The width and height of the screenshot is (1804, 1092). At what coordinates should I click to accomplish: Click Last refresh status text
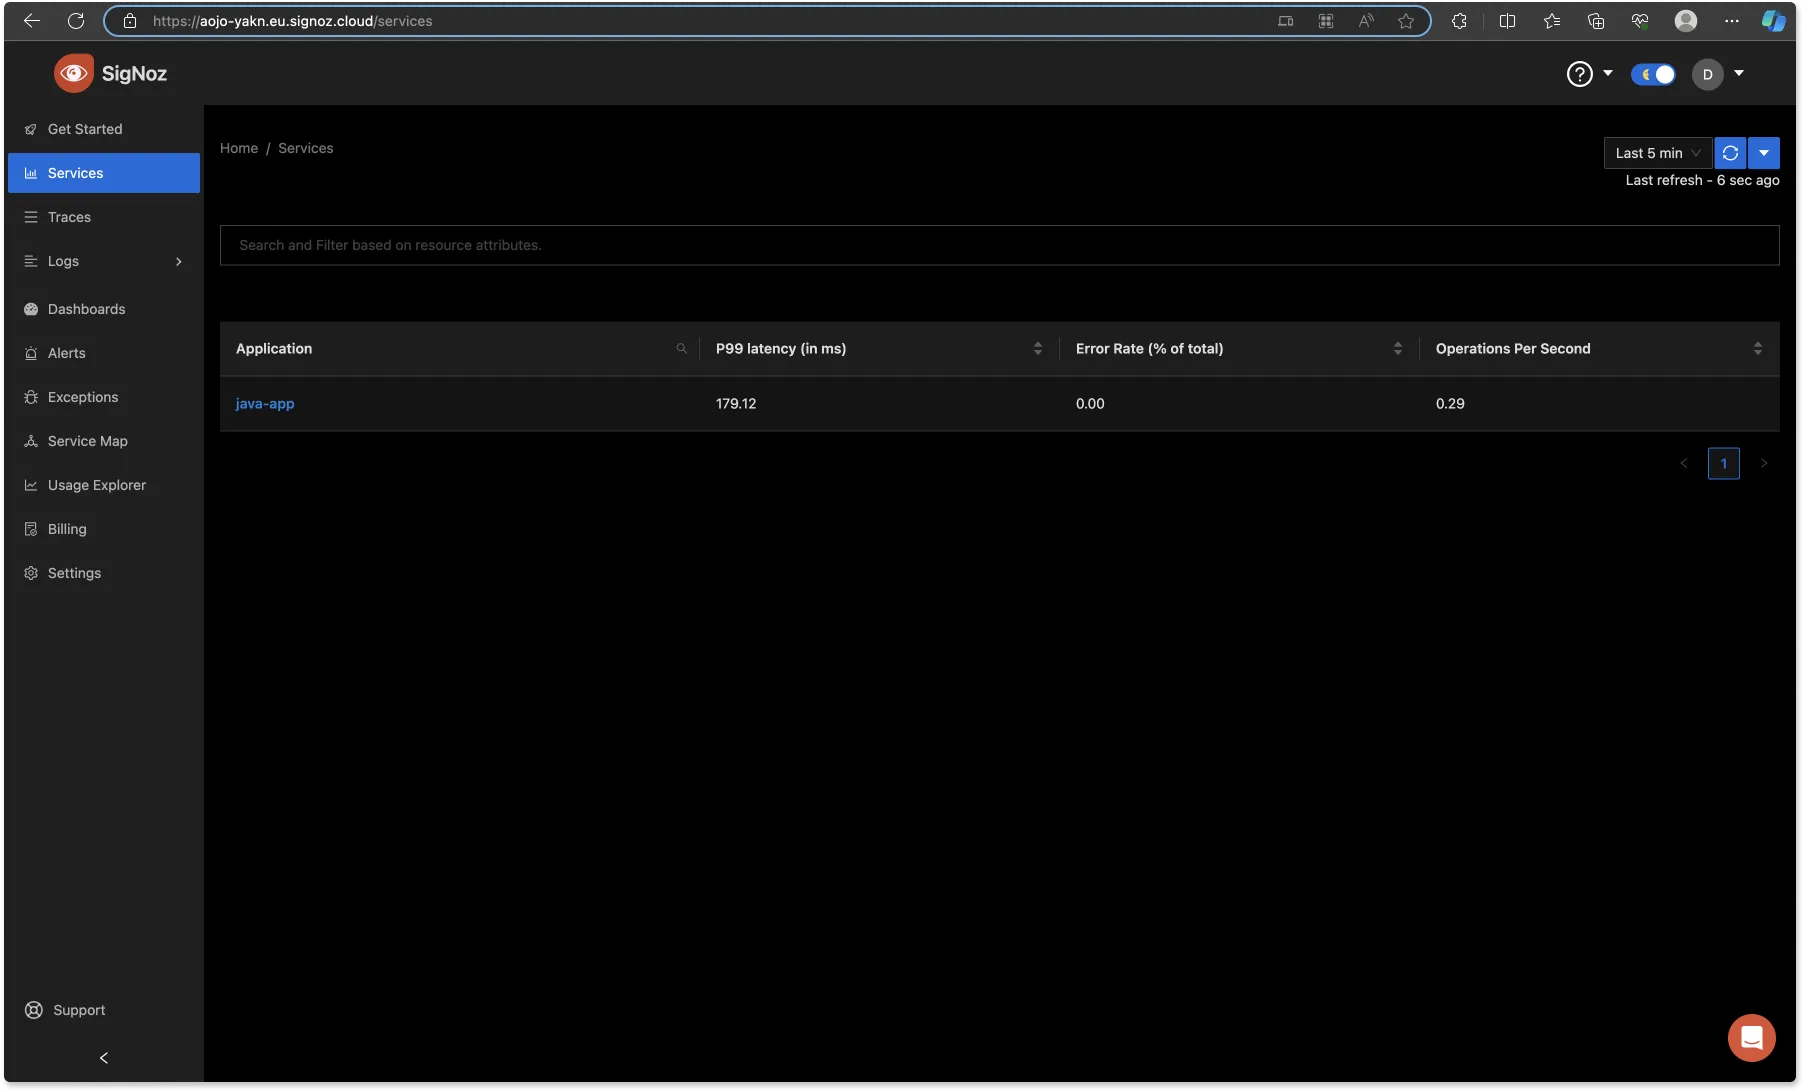tap(1702, 180)
